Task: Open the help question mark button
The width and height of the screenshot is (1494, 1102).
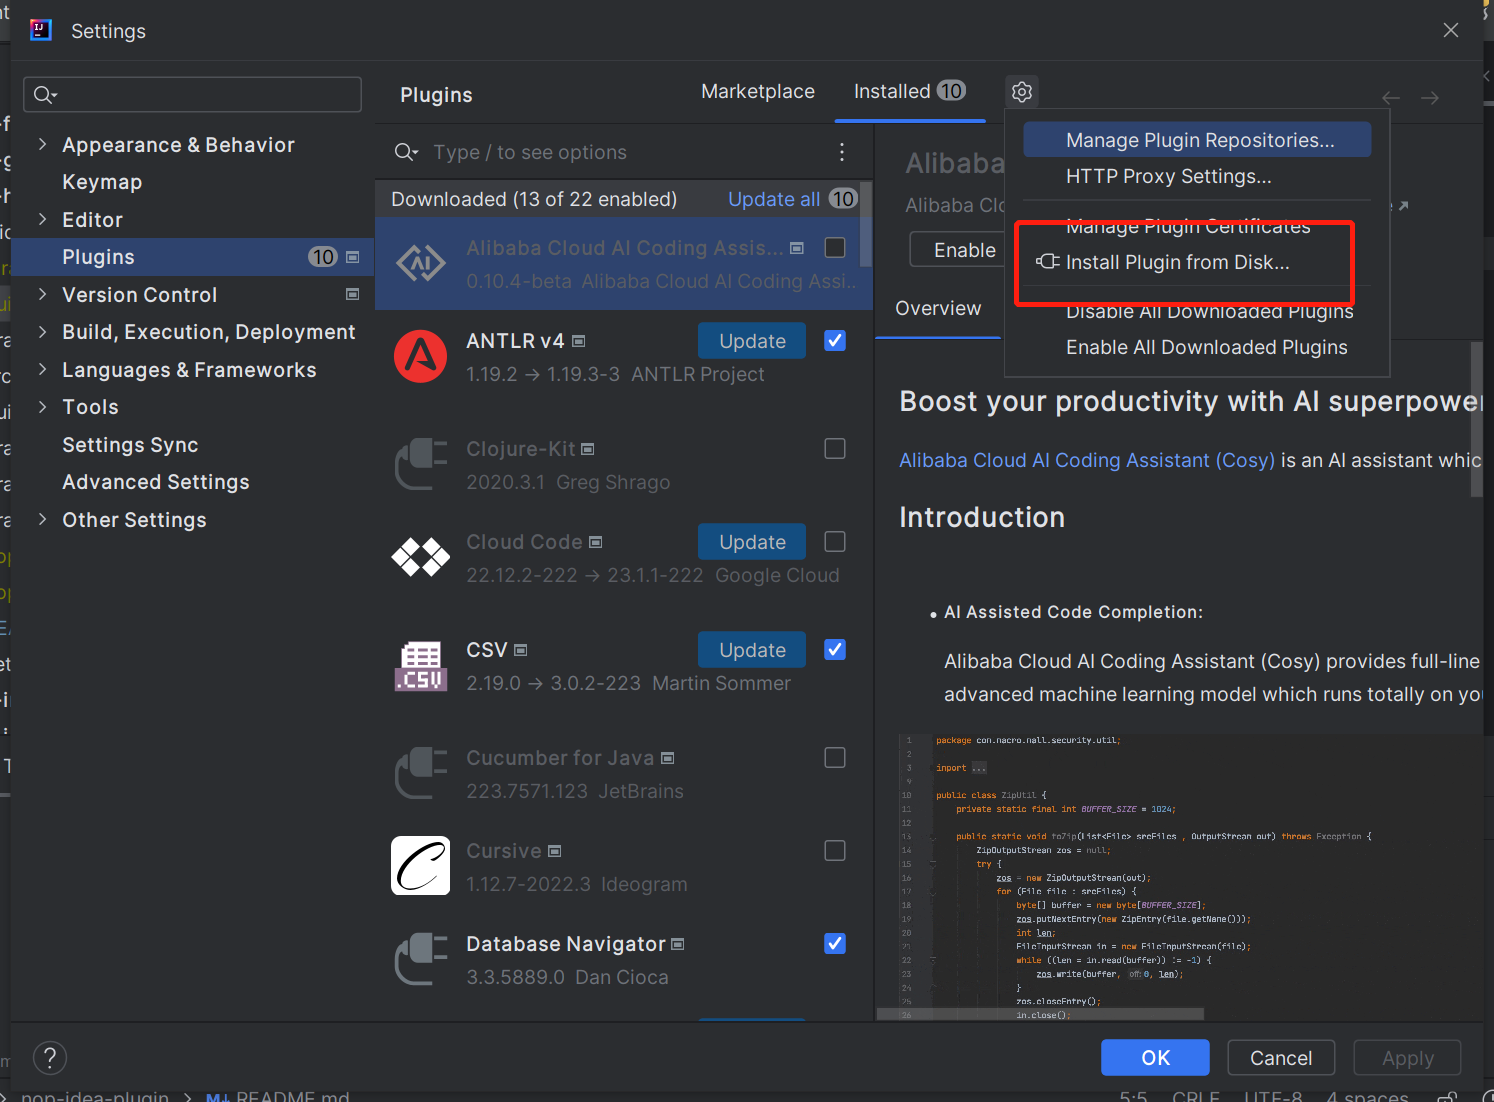Action: [50, 1058]
